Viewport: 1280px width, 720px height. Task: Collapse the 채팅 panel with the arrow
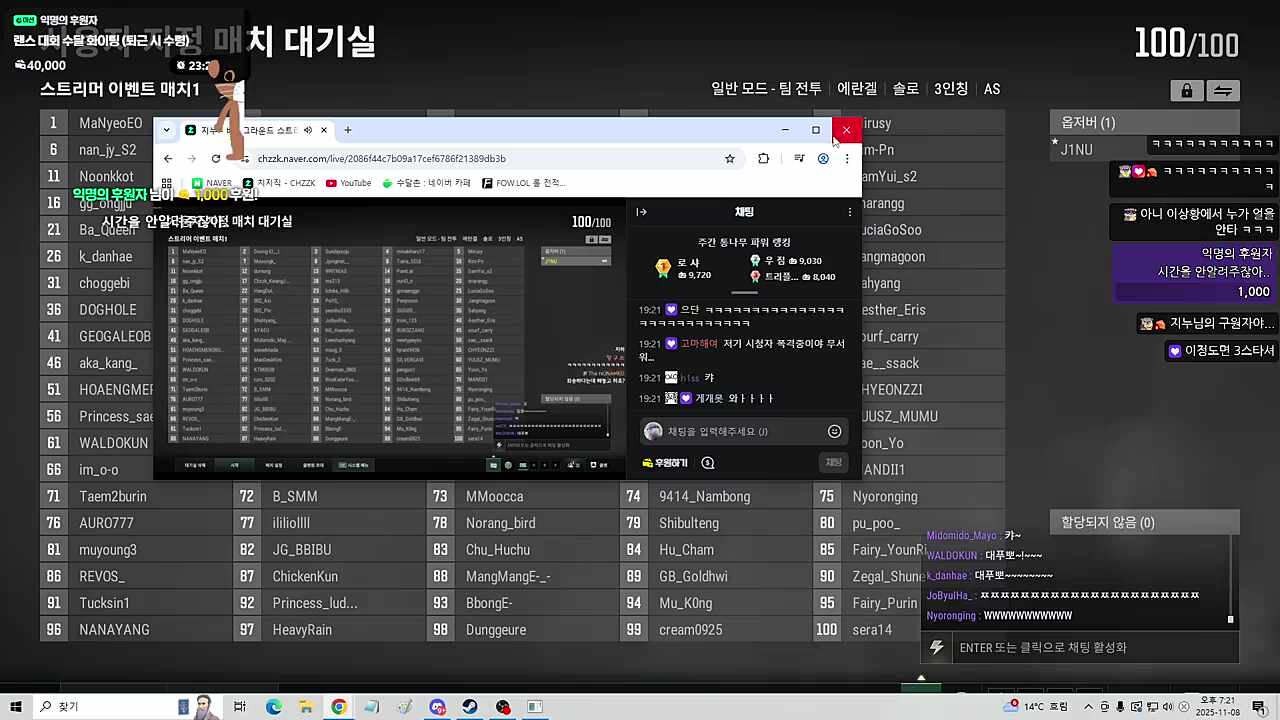point(641,211)
